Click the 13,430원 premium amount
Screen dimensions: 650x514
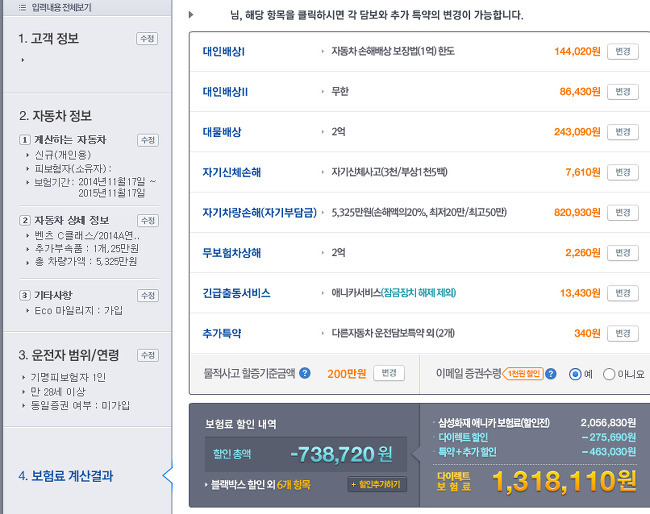580,293
